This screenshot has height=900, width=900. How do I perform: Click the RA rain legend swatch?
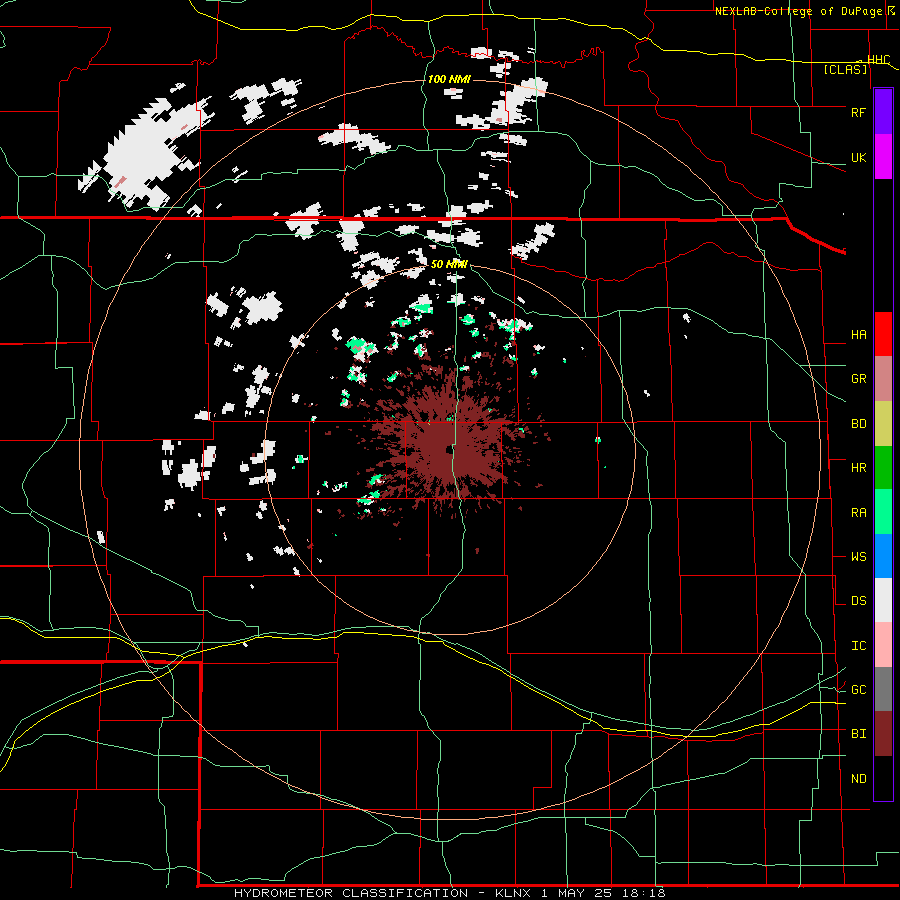pos(883,511)
